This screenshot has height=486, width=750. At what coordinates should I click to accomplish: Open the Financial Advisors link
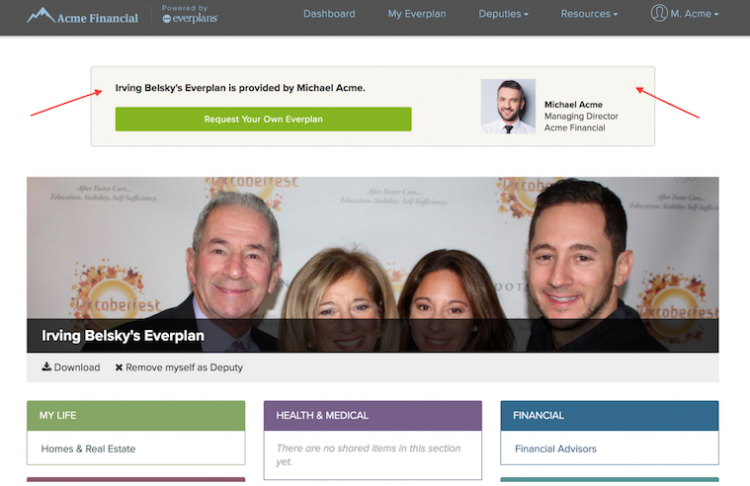(555, 449)
